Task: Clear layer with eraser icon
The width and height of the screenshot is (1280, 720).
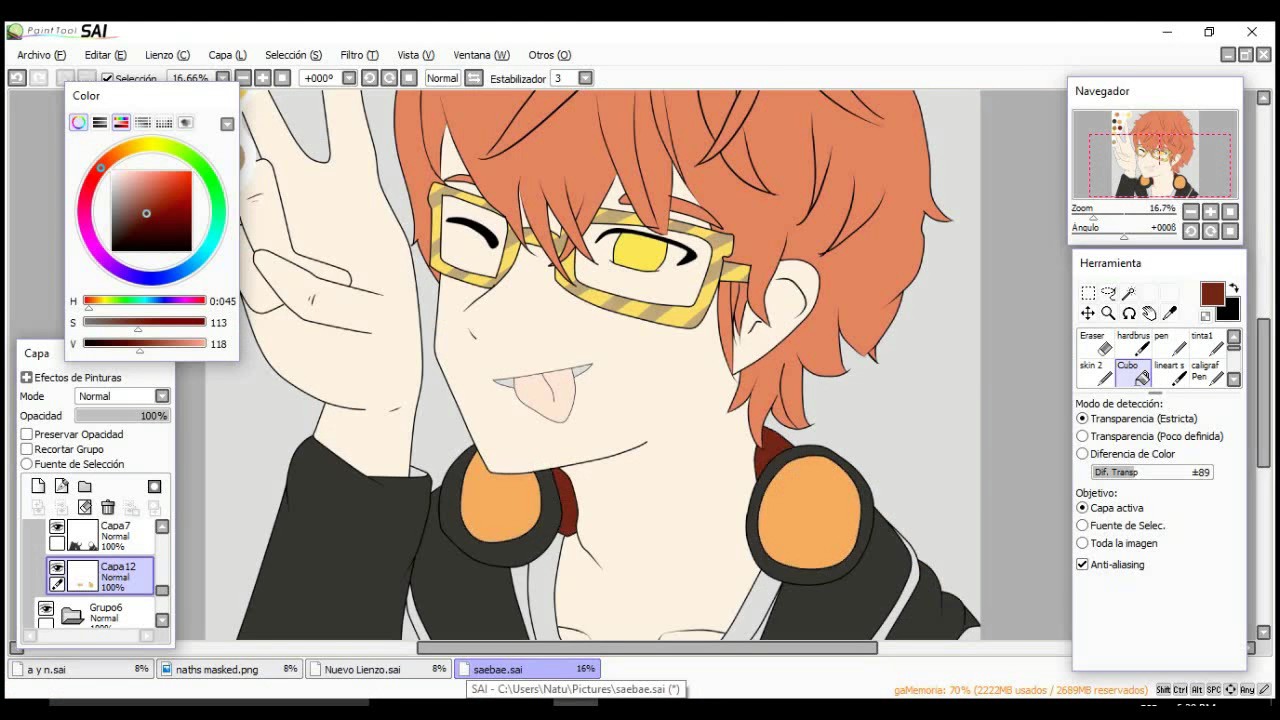Action: point(85,508)
